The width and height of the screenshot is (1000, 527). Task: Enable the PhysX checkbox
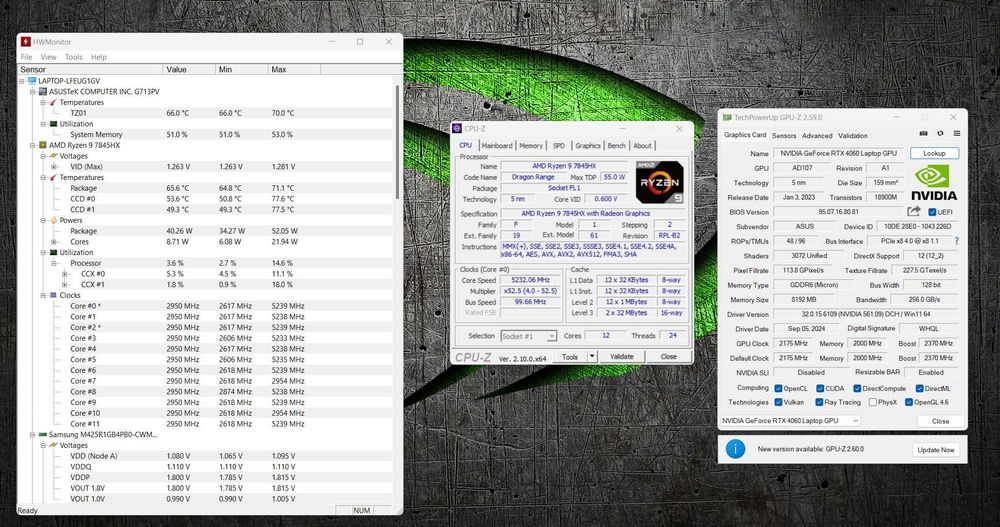(872, 403)
